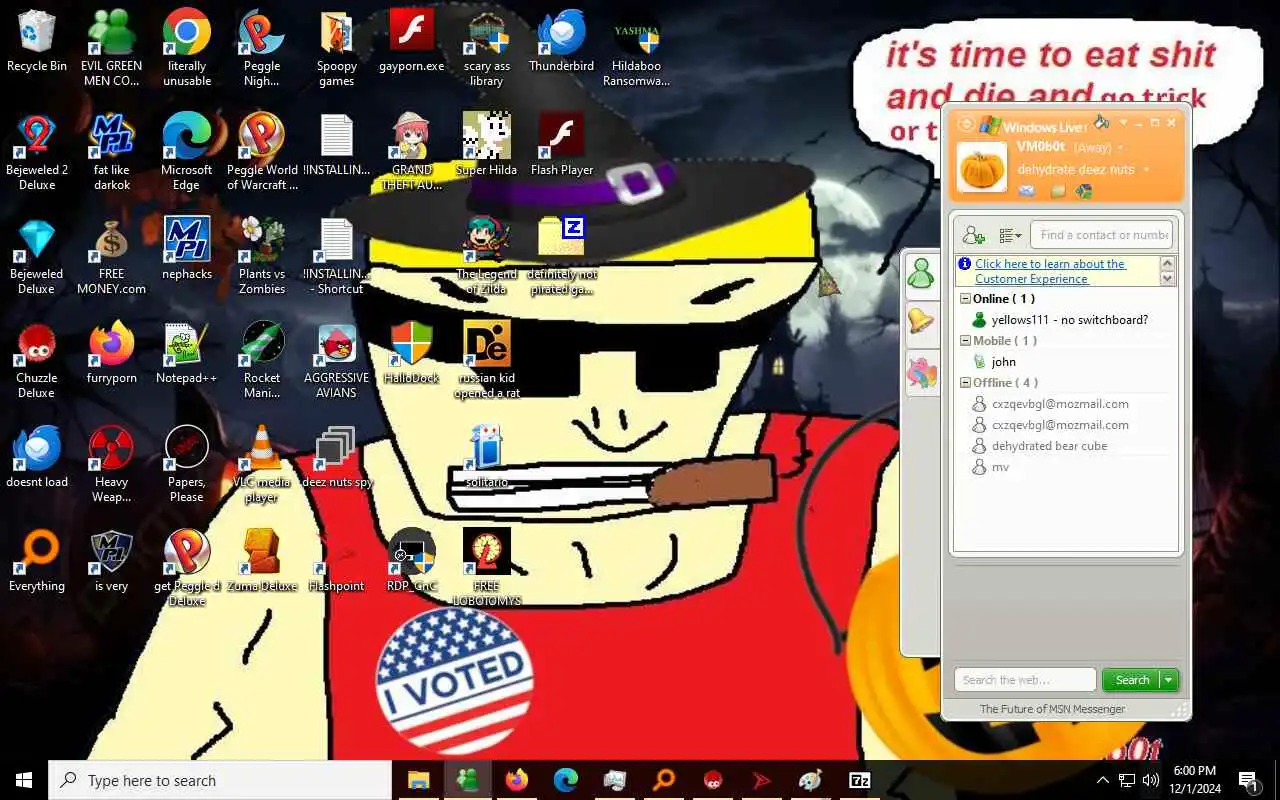Click the paintbrush color scheme icon
This screenshot has height=800, width=1280.
(x=1101, y=122)
